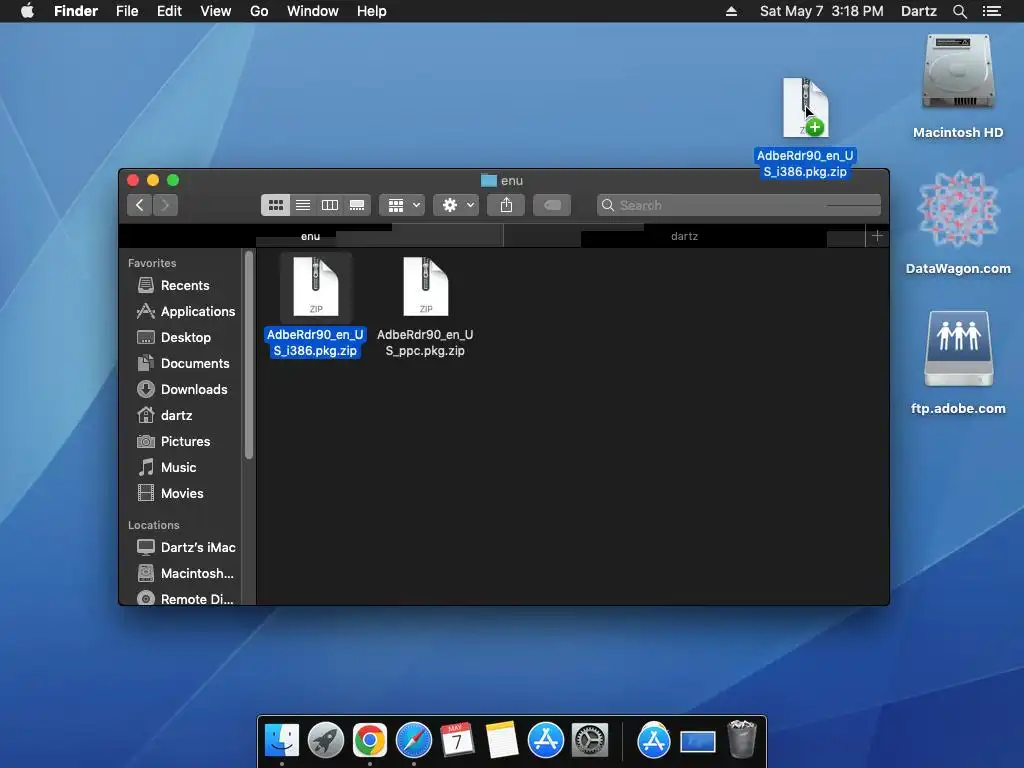The width and height of the screenshot is (1024, 768).
Task: Open Spotlight search in menu bar
Action: coord(959,11)
